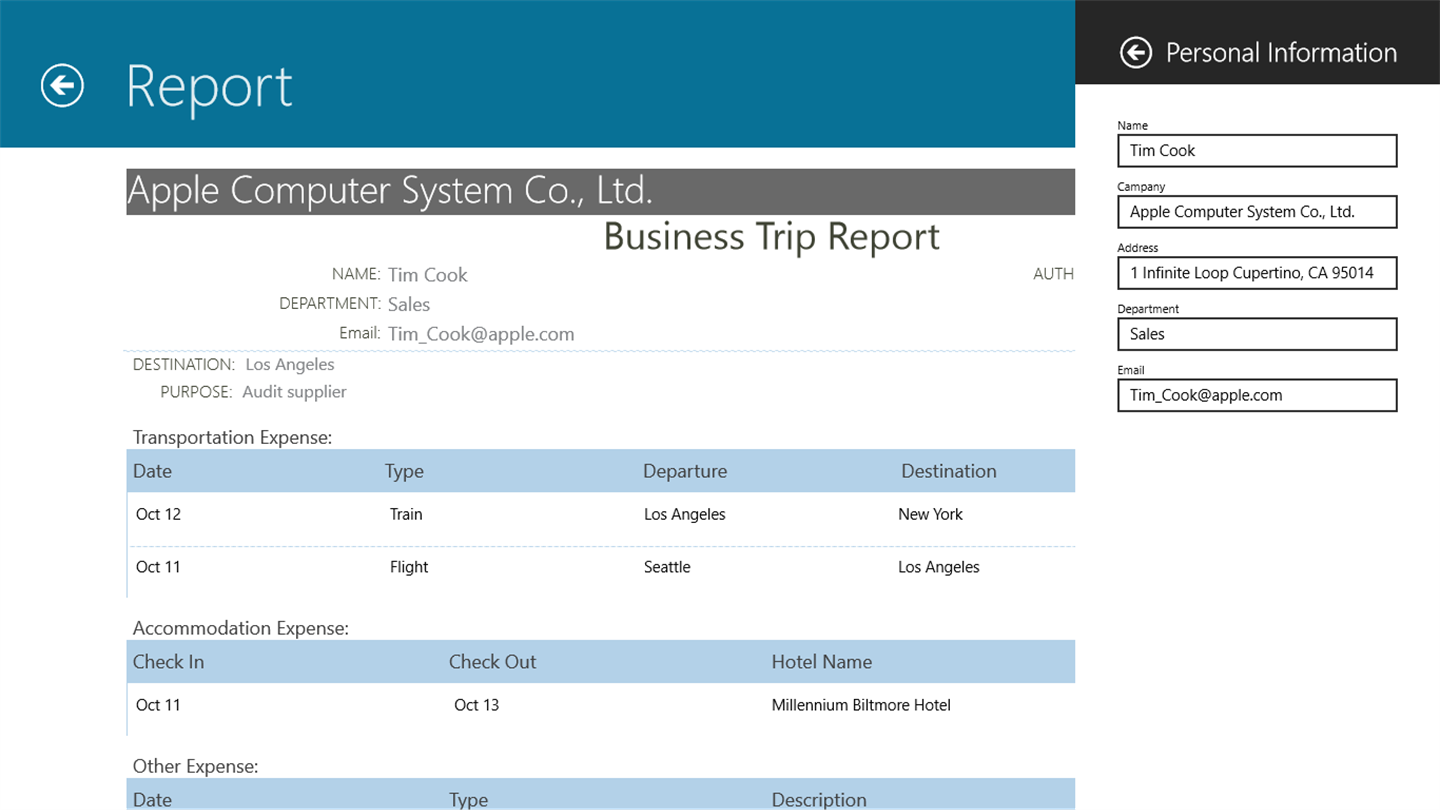This screenshot has height=810, width=1440.
Task: Click the Personal Information panel title
Action: coord(1281,52)
